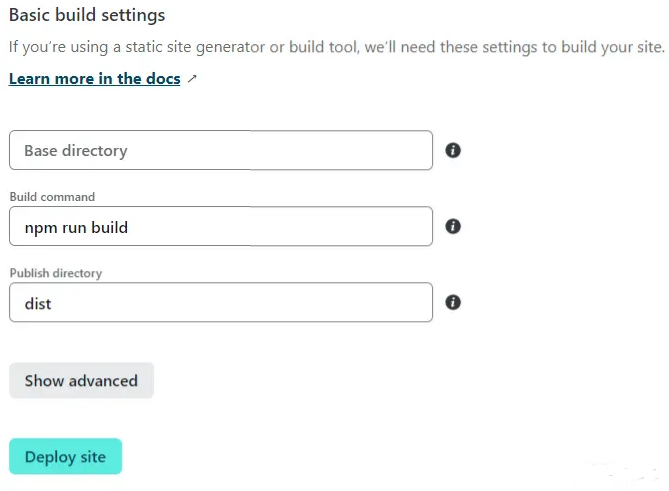This screenshot has width=669, height=491.
Task: Open the info tooltip for Build command
Action: pyautogui.click(x=453, y=226)
